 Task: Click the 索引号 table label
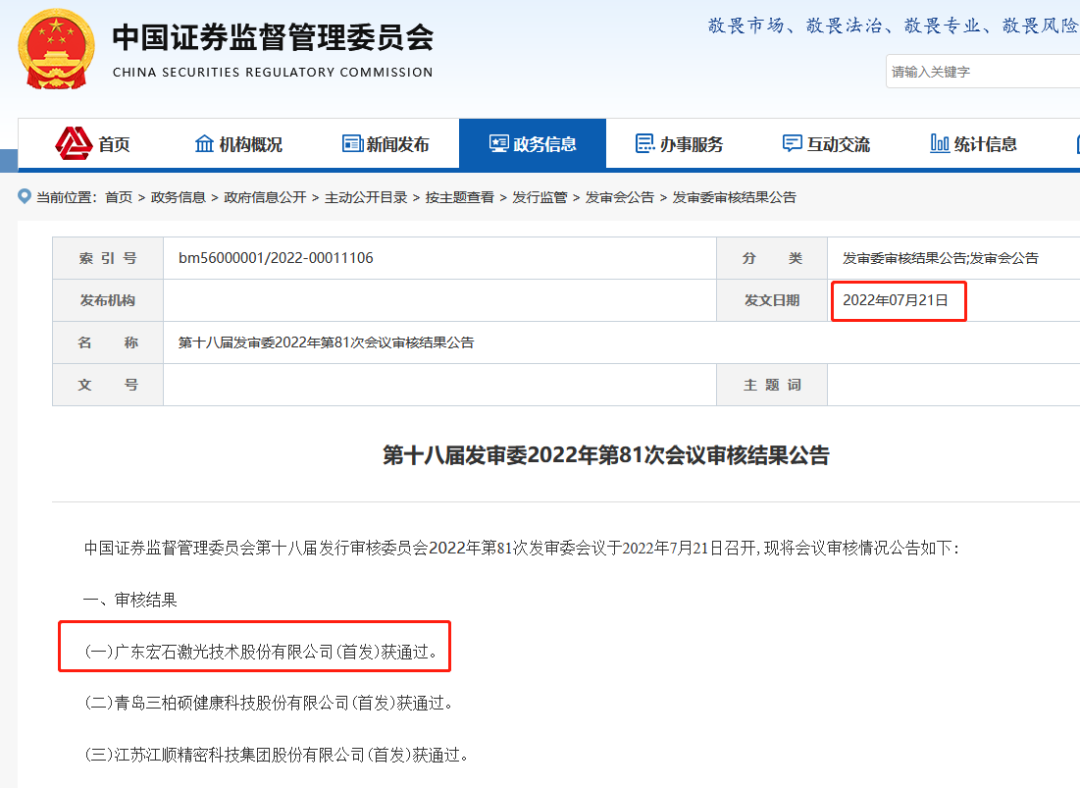108,258
